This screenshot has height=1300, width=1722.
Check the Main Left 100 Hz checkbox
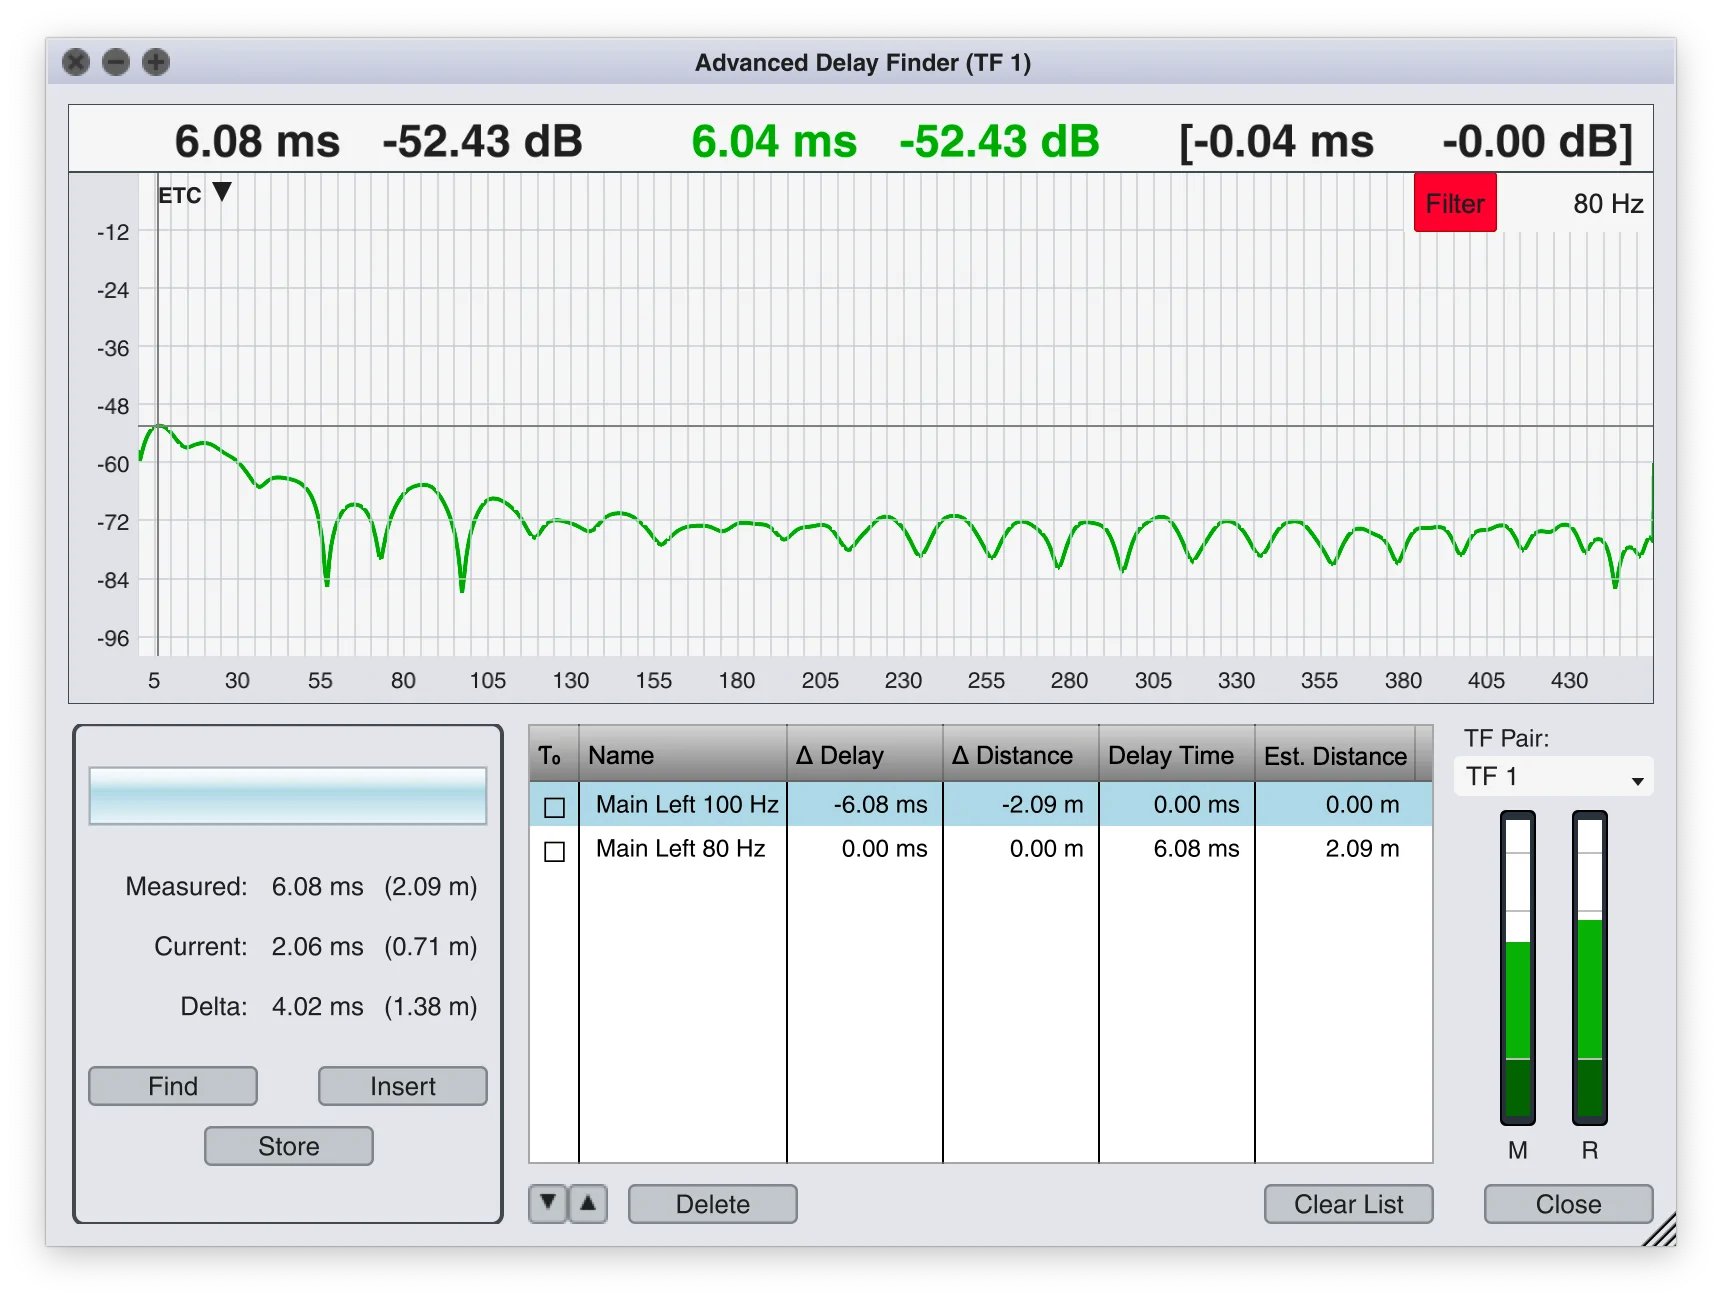(x=555, y=805)
